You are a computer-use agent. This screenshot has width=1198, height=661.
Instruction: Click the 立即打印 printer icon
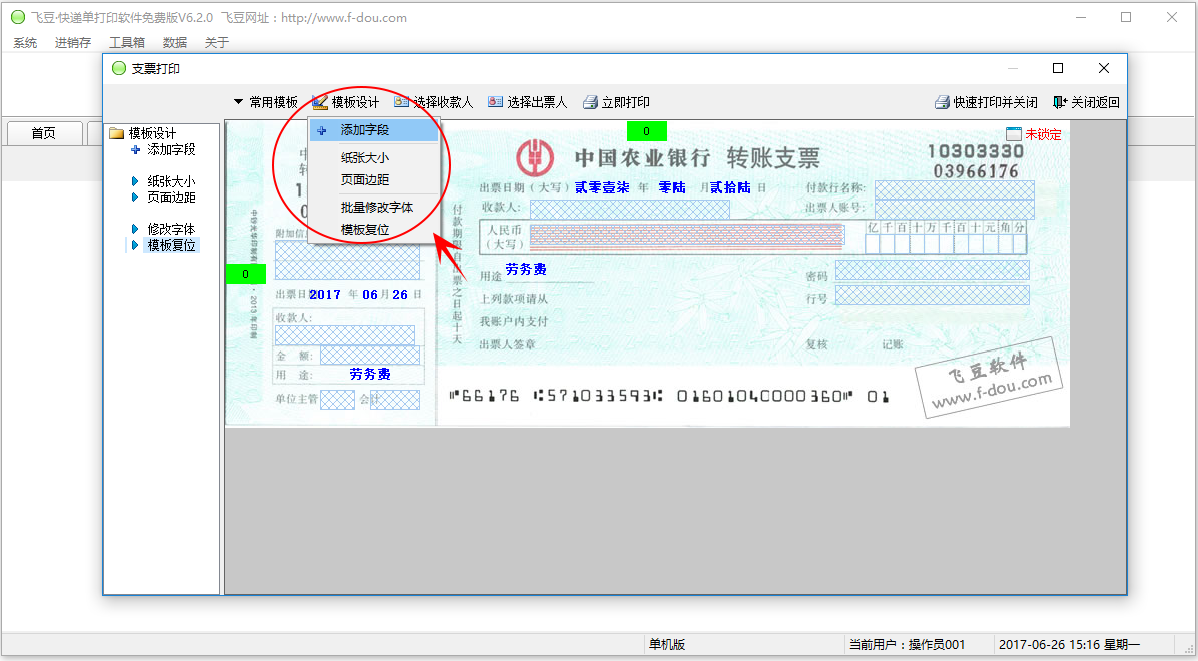coord(590,102)
